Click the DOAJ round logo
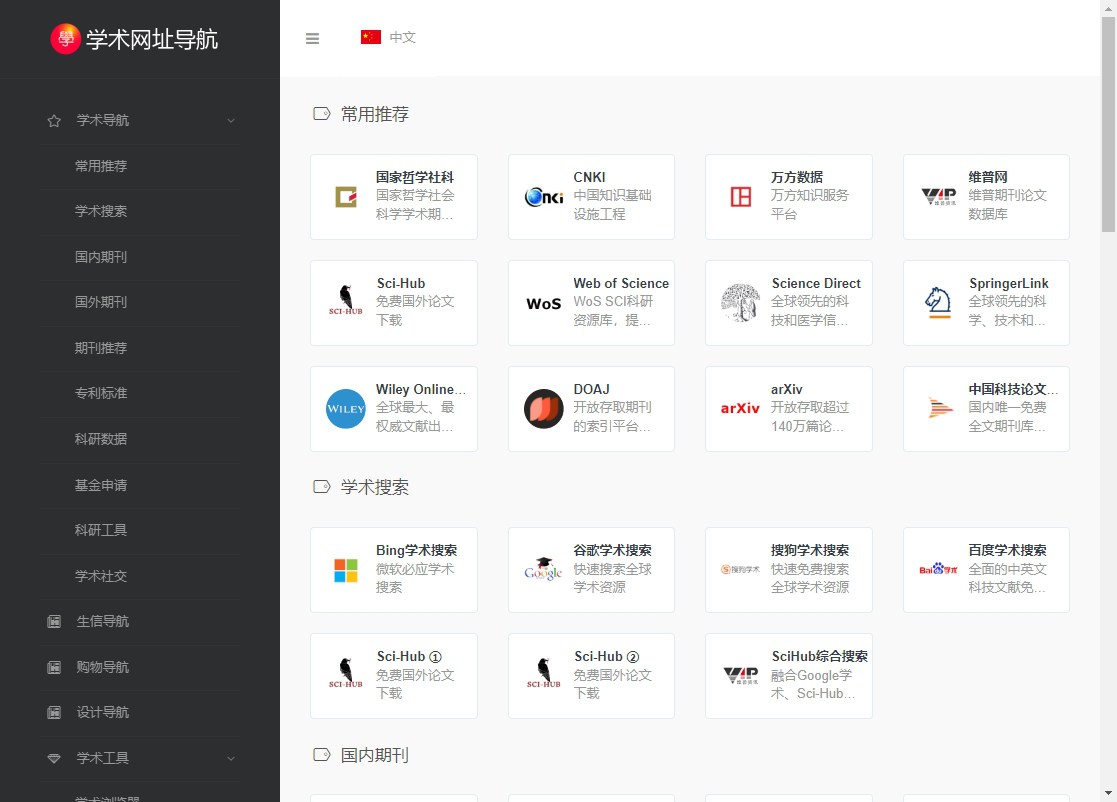Screen dimensions: 1117x802 click(544, 409)
